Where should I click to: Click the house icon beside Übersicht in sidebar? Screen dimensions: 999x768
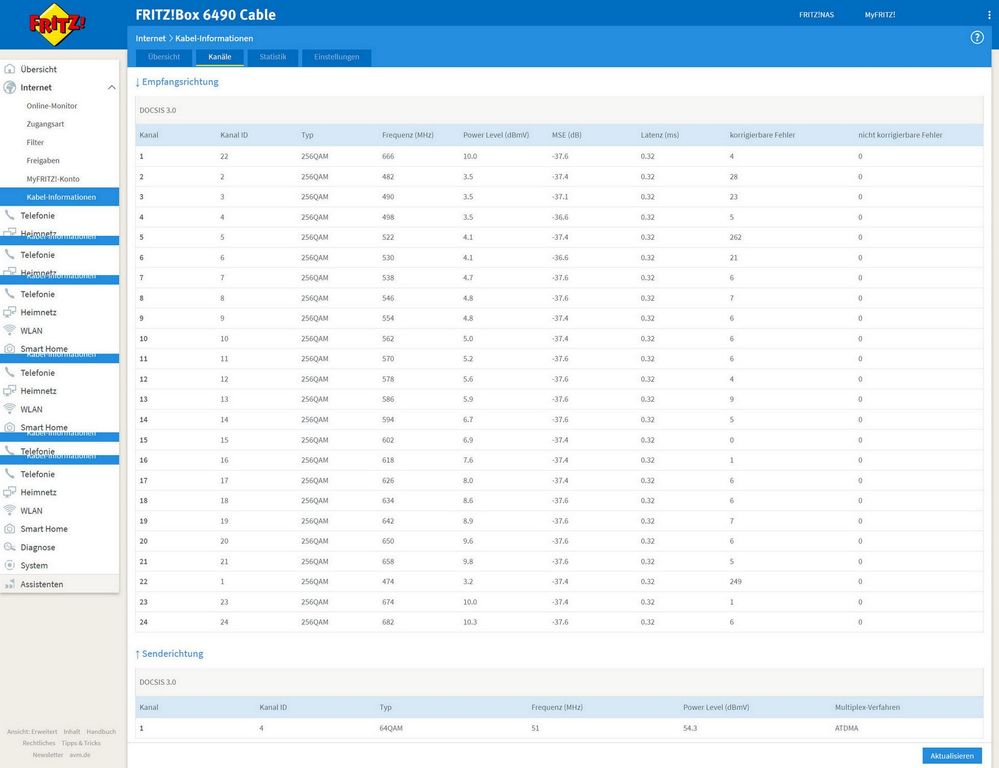(x=10, y=69)
